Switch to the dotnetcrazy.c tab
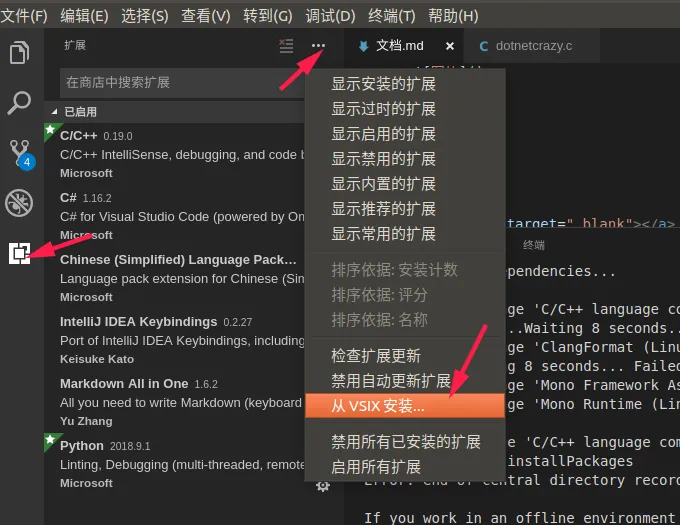 532,46
